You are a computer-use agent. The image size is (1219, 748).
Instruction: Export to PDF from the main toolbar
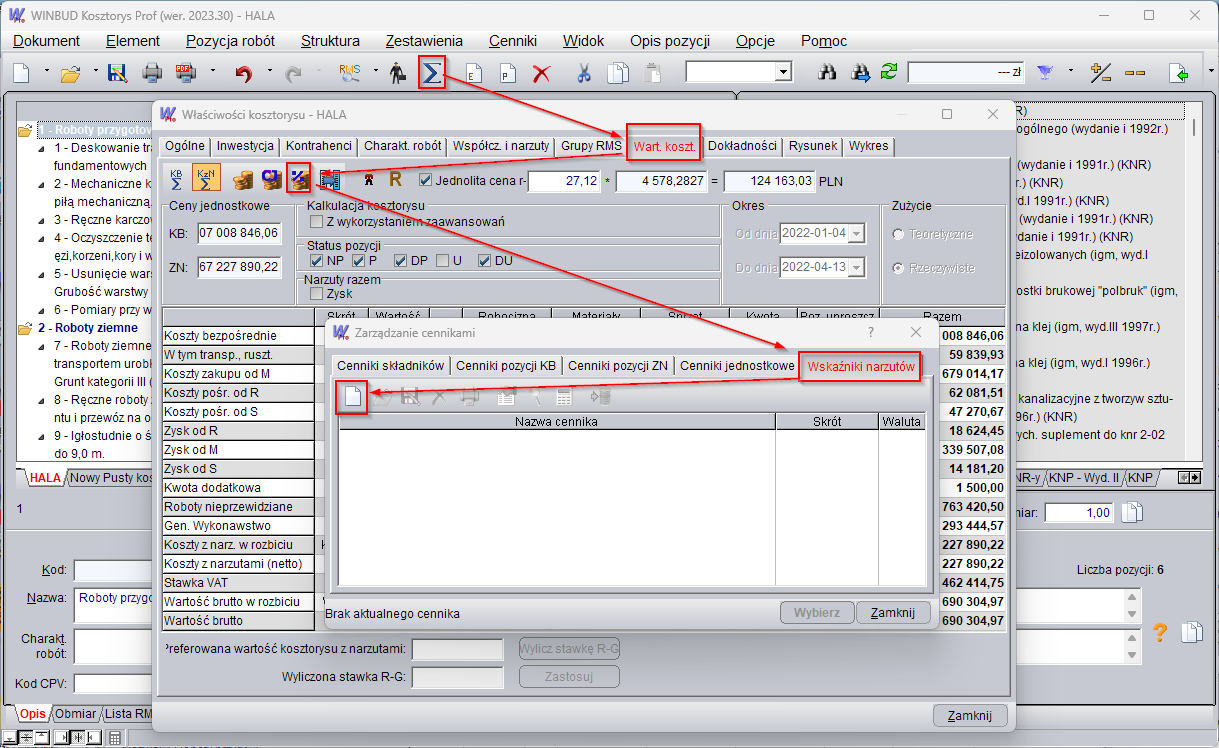(x=185, y=72)
